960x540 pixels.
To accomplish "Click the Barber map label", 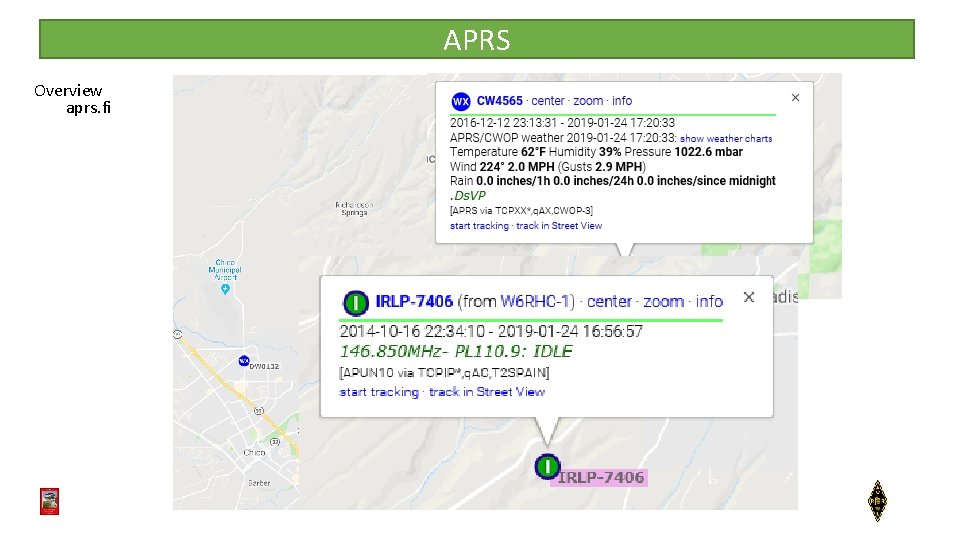I will point(259,483).
